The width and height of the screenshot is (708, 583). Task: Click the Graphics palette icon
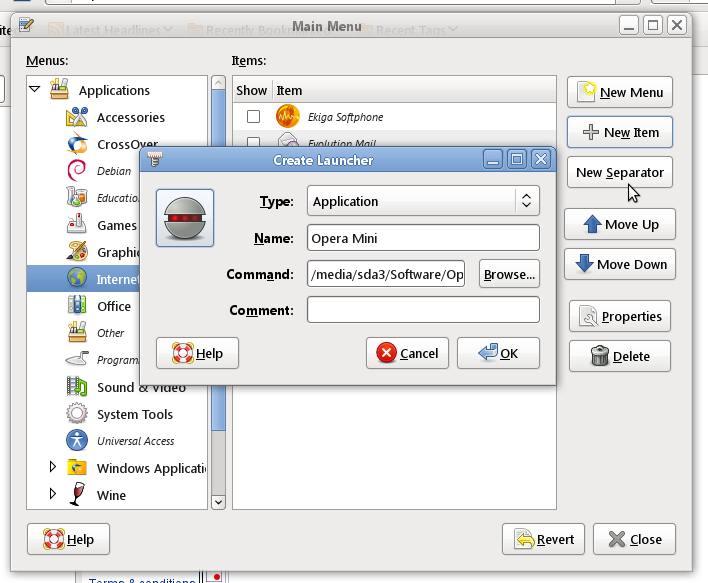point(77,252)
